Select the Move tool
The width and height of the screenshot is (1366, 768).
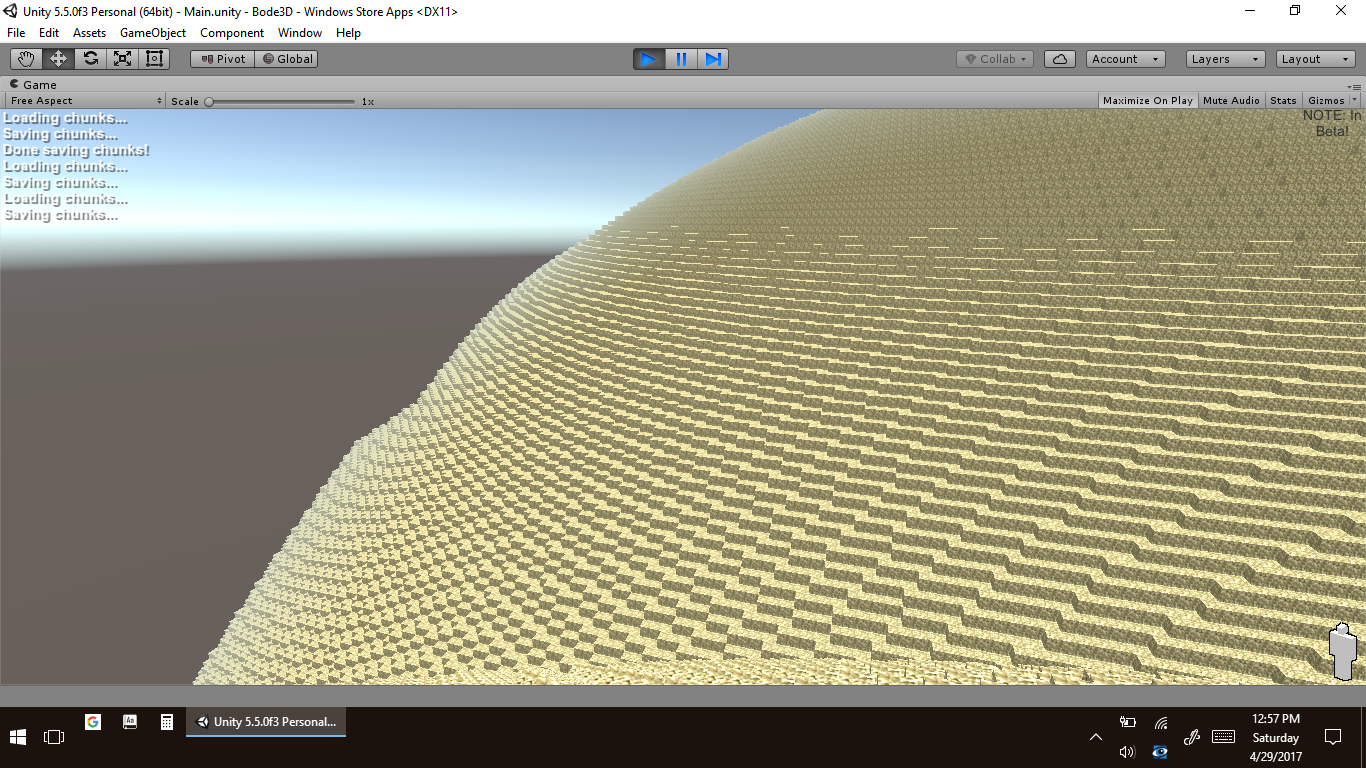click(58, 59)
